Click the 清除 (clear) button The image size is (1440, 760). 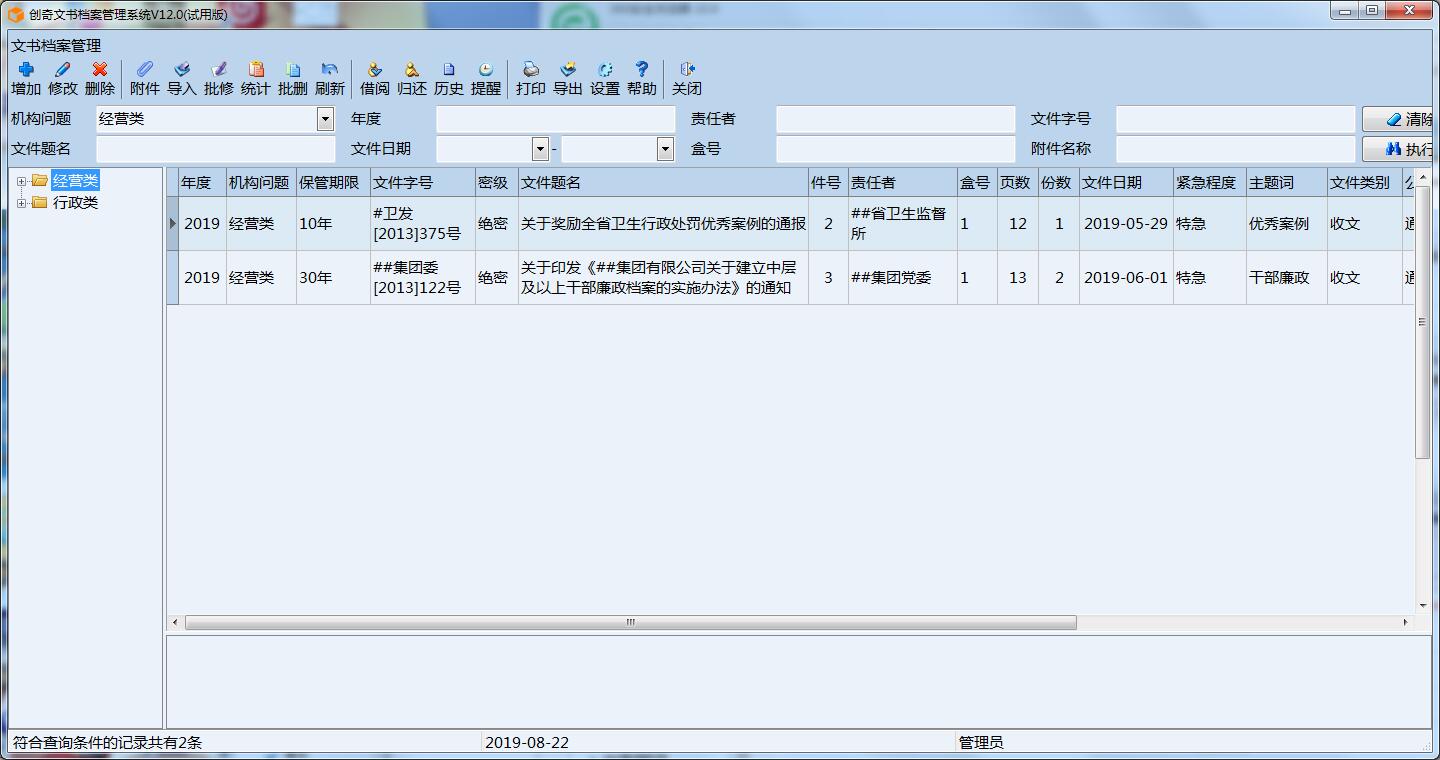coord(1398,120)
